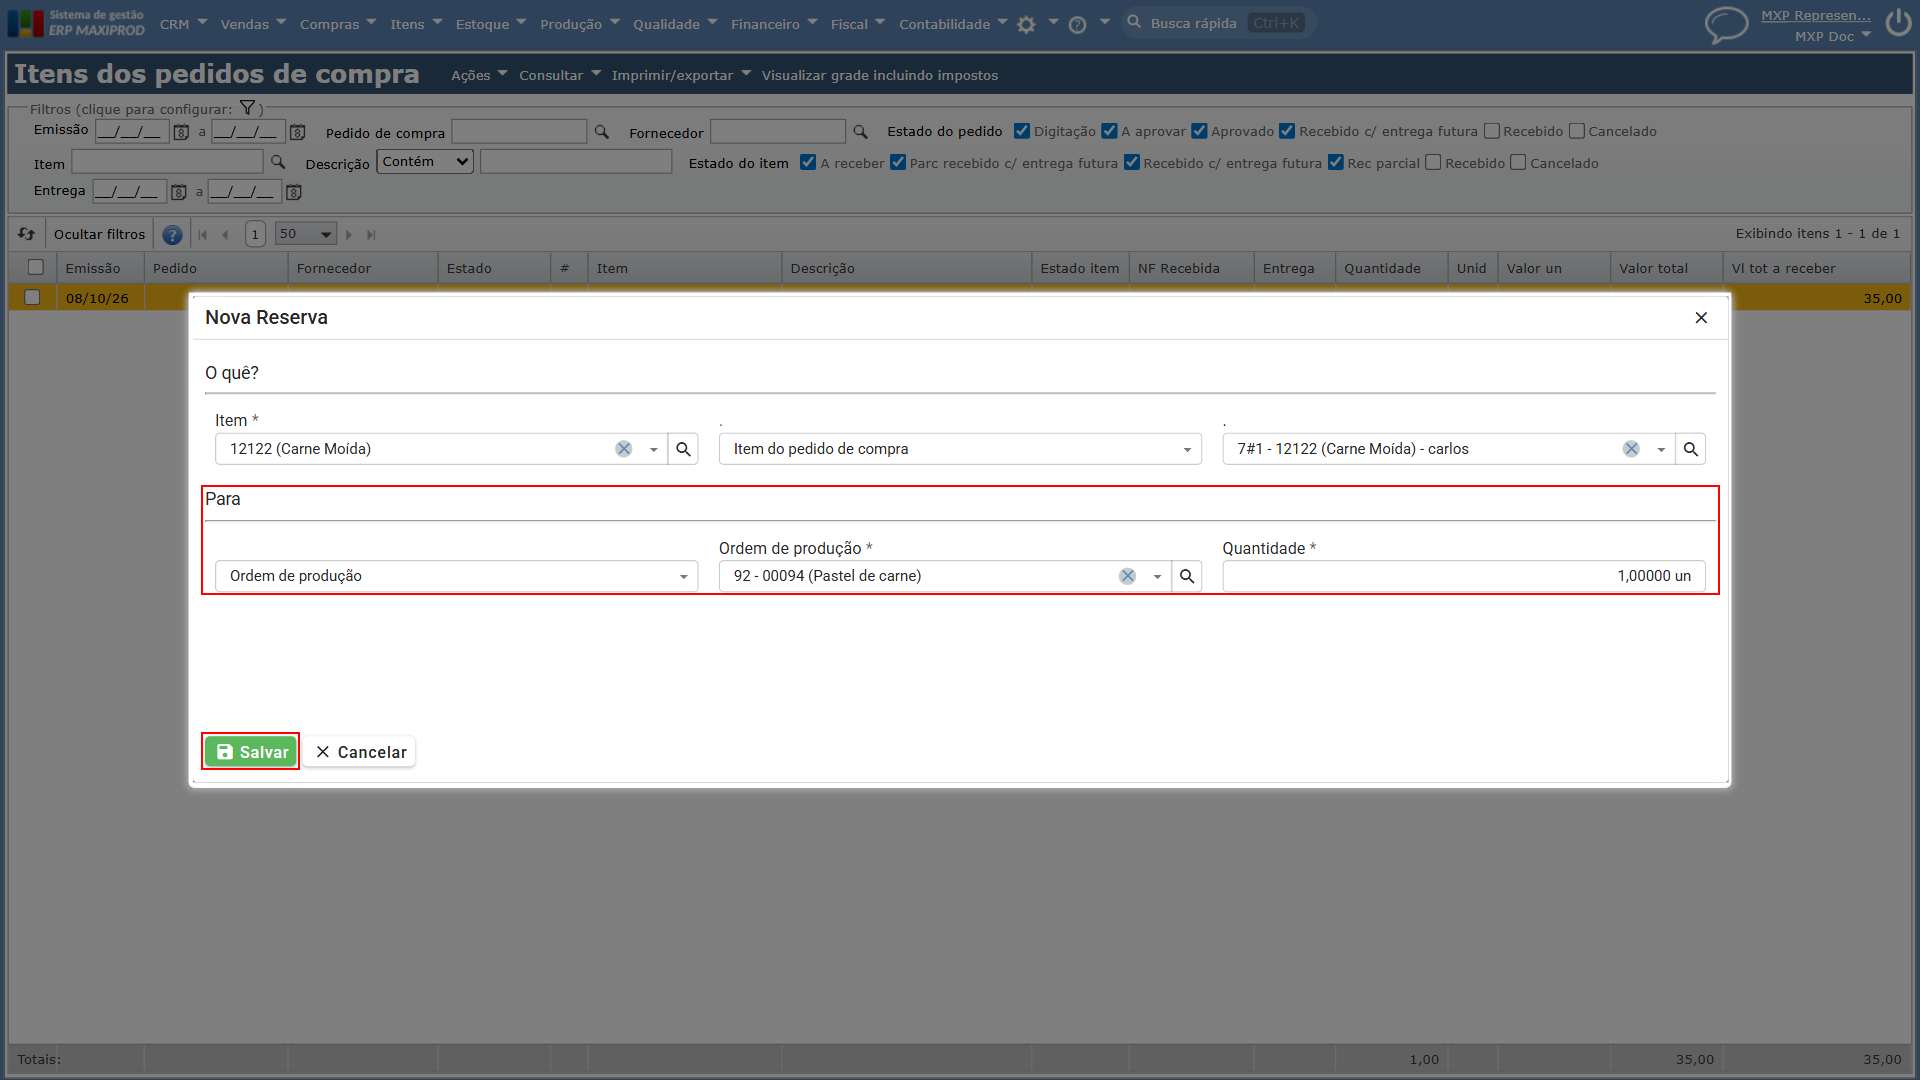Open the Descrição Contém dropdown
This screenshot has width=1920, height=1080.
tap(425, 162)
